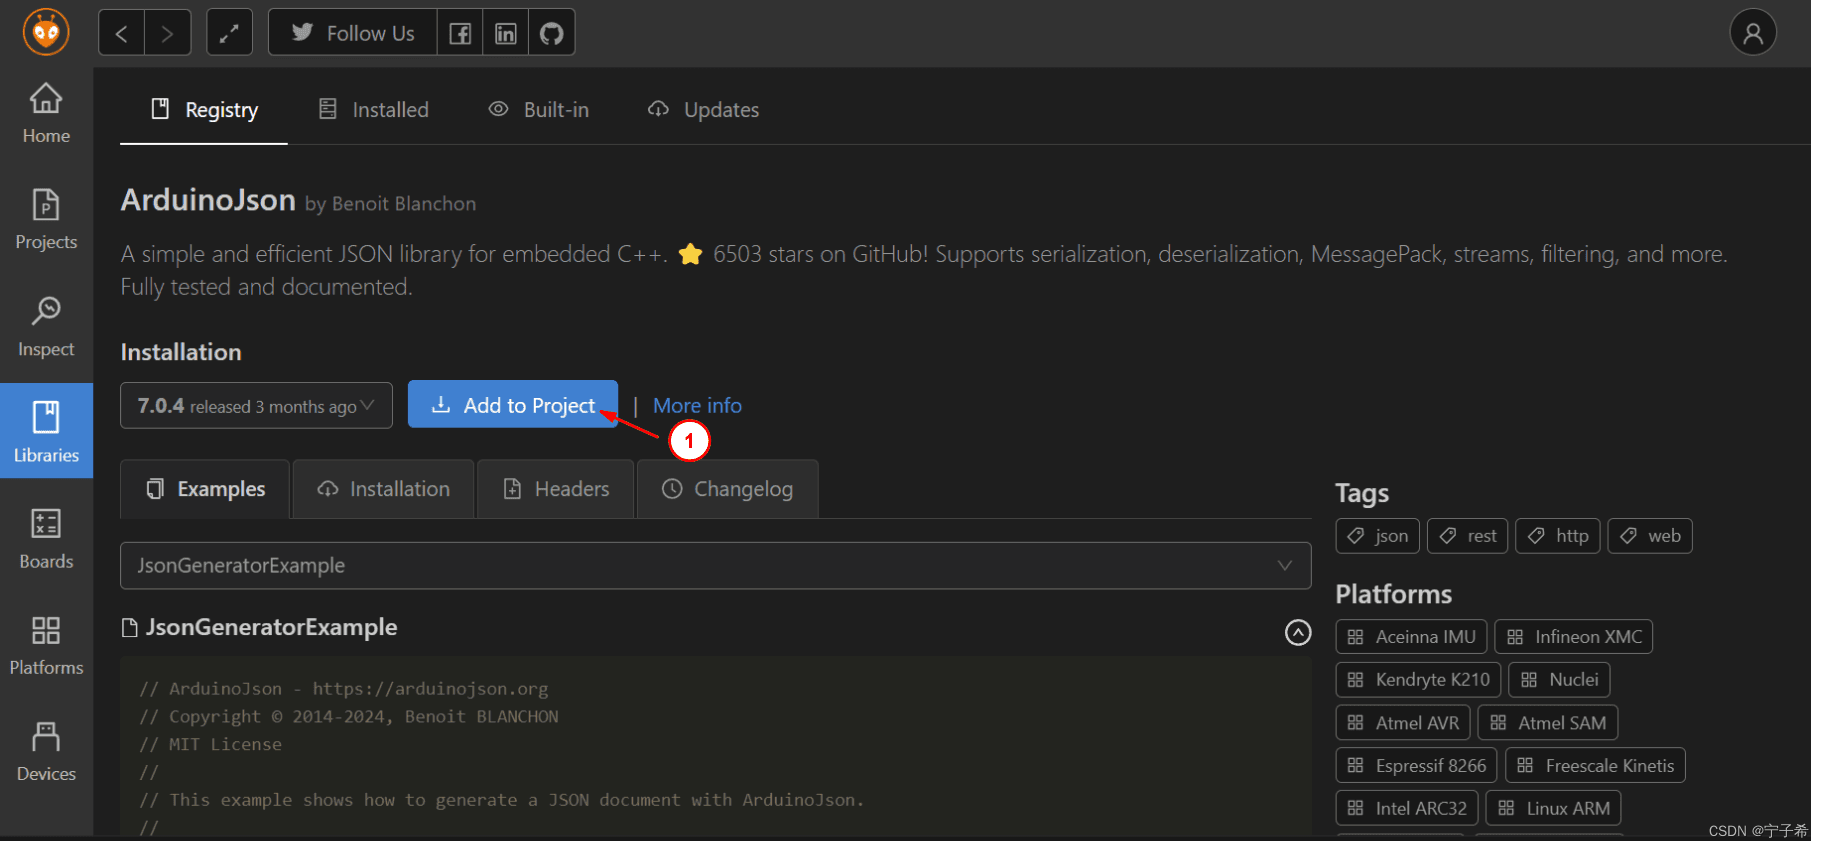
Task: Switch to the Registry tab
Action: [204, 110]
